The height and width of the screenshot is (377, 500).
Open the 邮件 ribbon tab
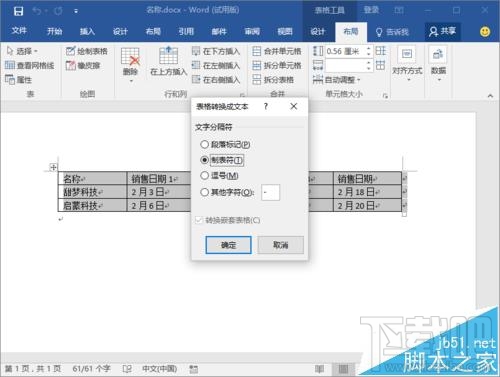pos(219,31)
